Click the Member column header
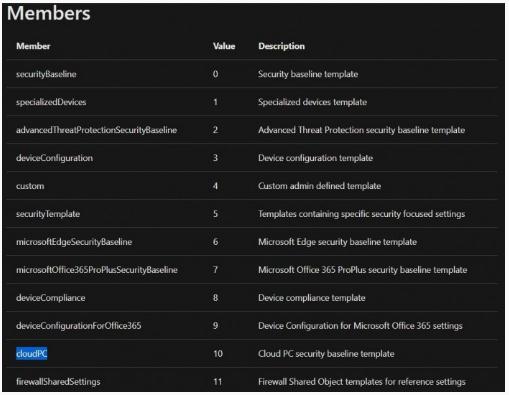Screen dimensions: 509x395 pyautogui.click(x=33, y=46)
